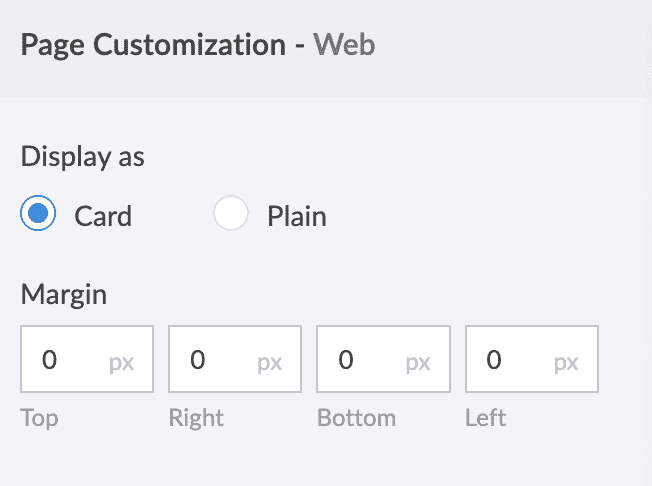652x486 pixels.
Task: Click the px unit in Top margin
Action: click(x=122, y=362)
